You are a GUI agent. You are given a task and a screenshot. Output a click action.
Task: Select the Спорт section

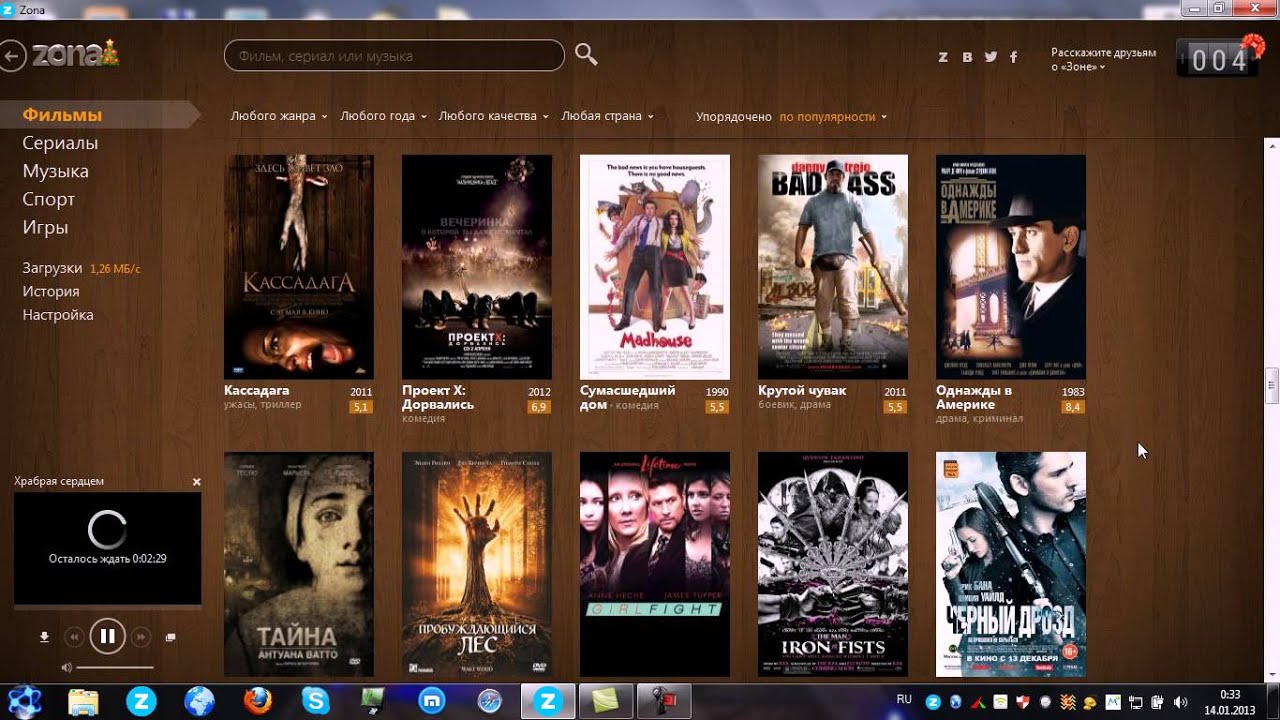click(48, 199)
